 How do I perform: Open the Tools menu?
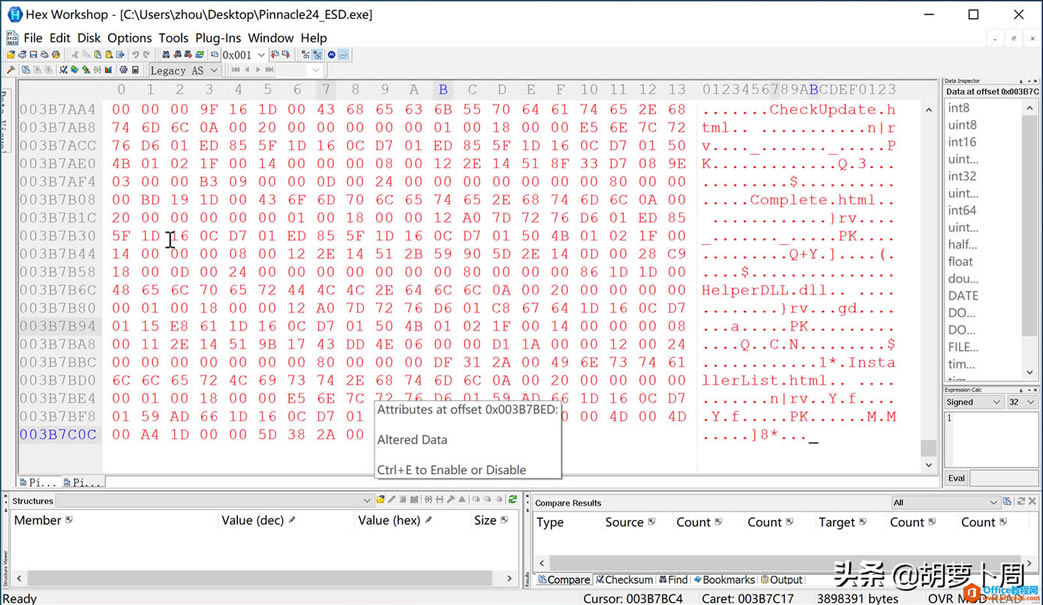pyautogui.click(x=173, y=38)
